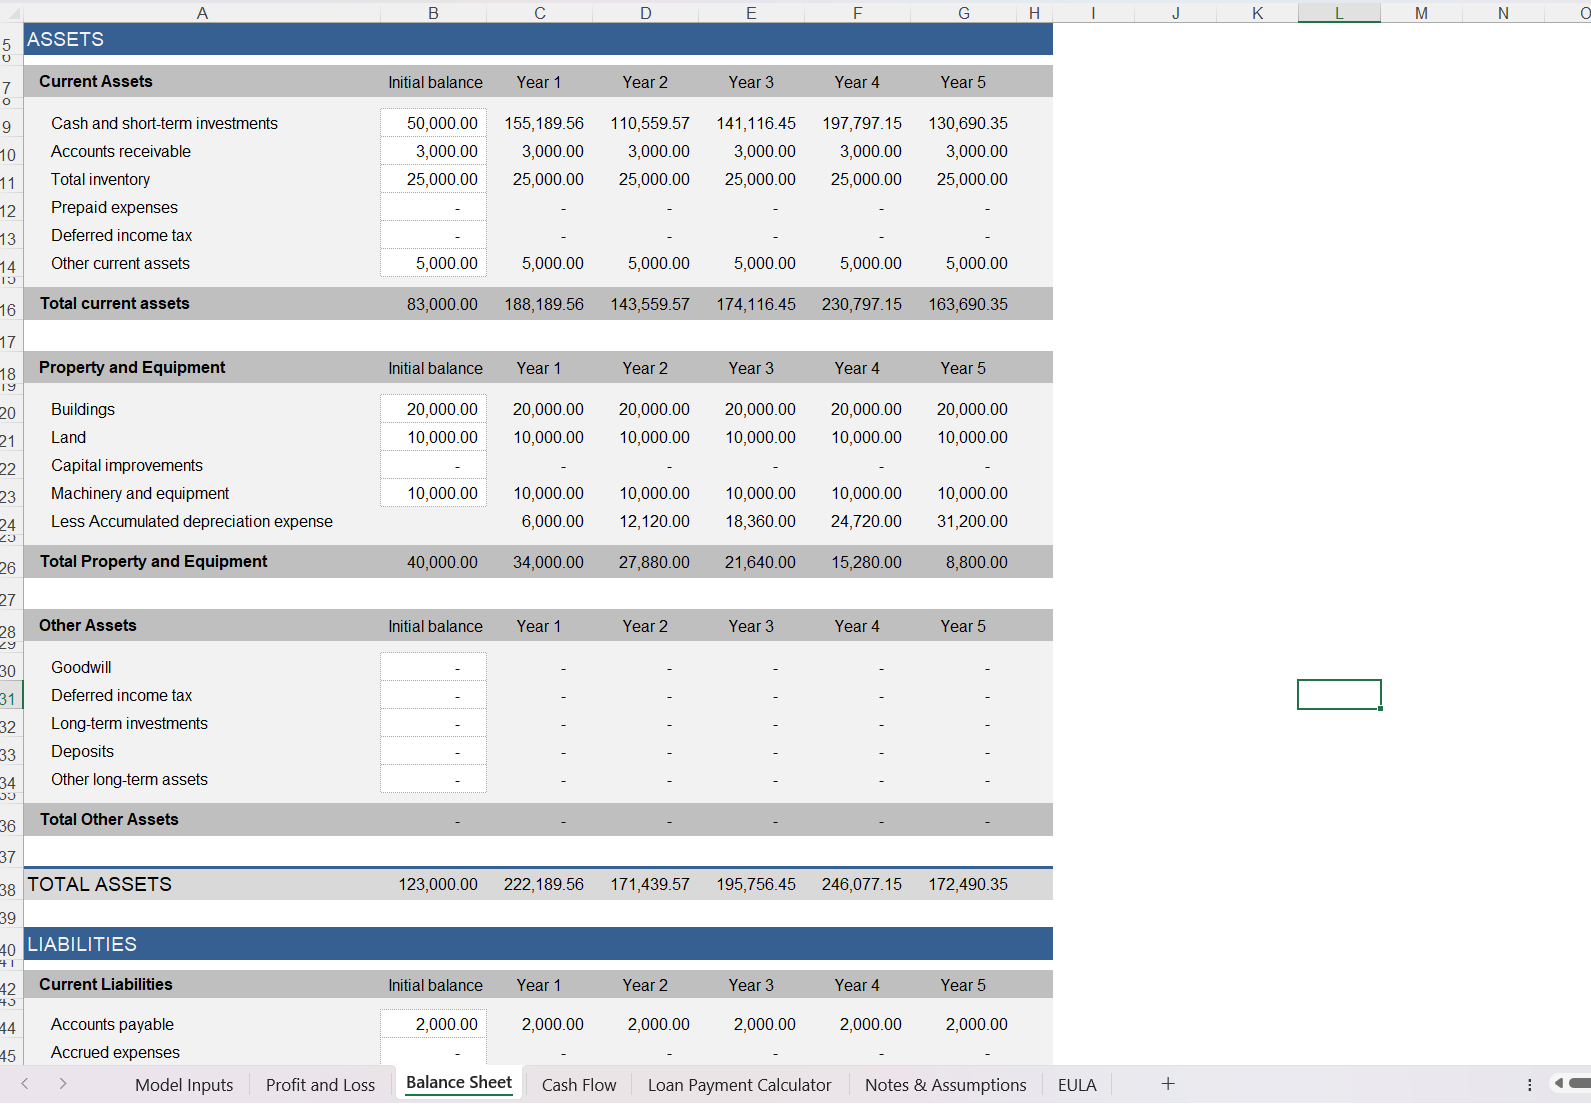Screen dimensions: 1591x1104
Task: Click column A header
Action: (x=202, y=13)
